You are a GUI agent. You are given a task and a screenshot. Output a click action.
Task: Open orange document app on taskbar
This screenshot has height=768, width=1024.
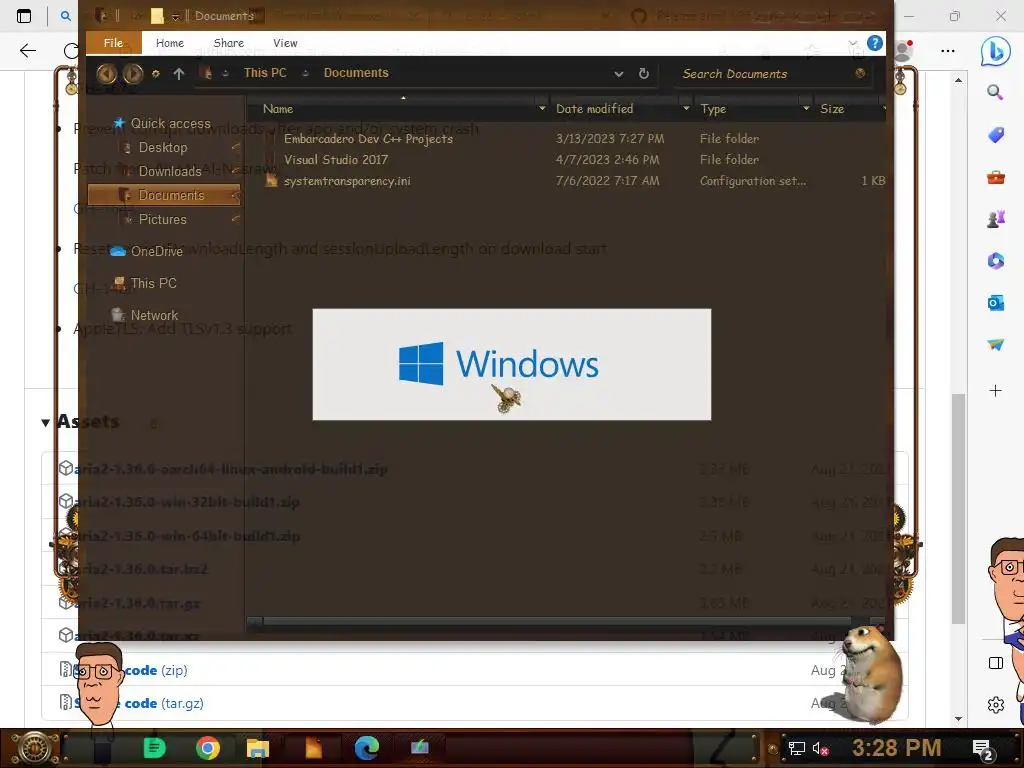pyautogui.click(x=313, y=748)
